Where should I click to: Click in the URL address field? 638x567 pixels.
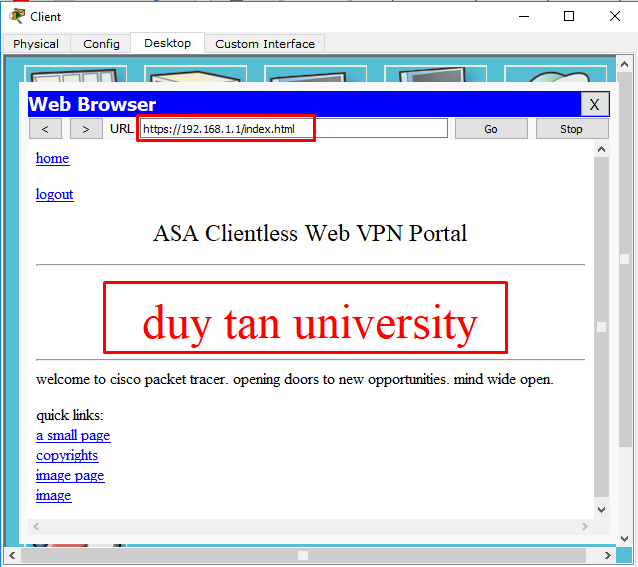294,129
